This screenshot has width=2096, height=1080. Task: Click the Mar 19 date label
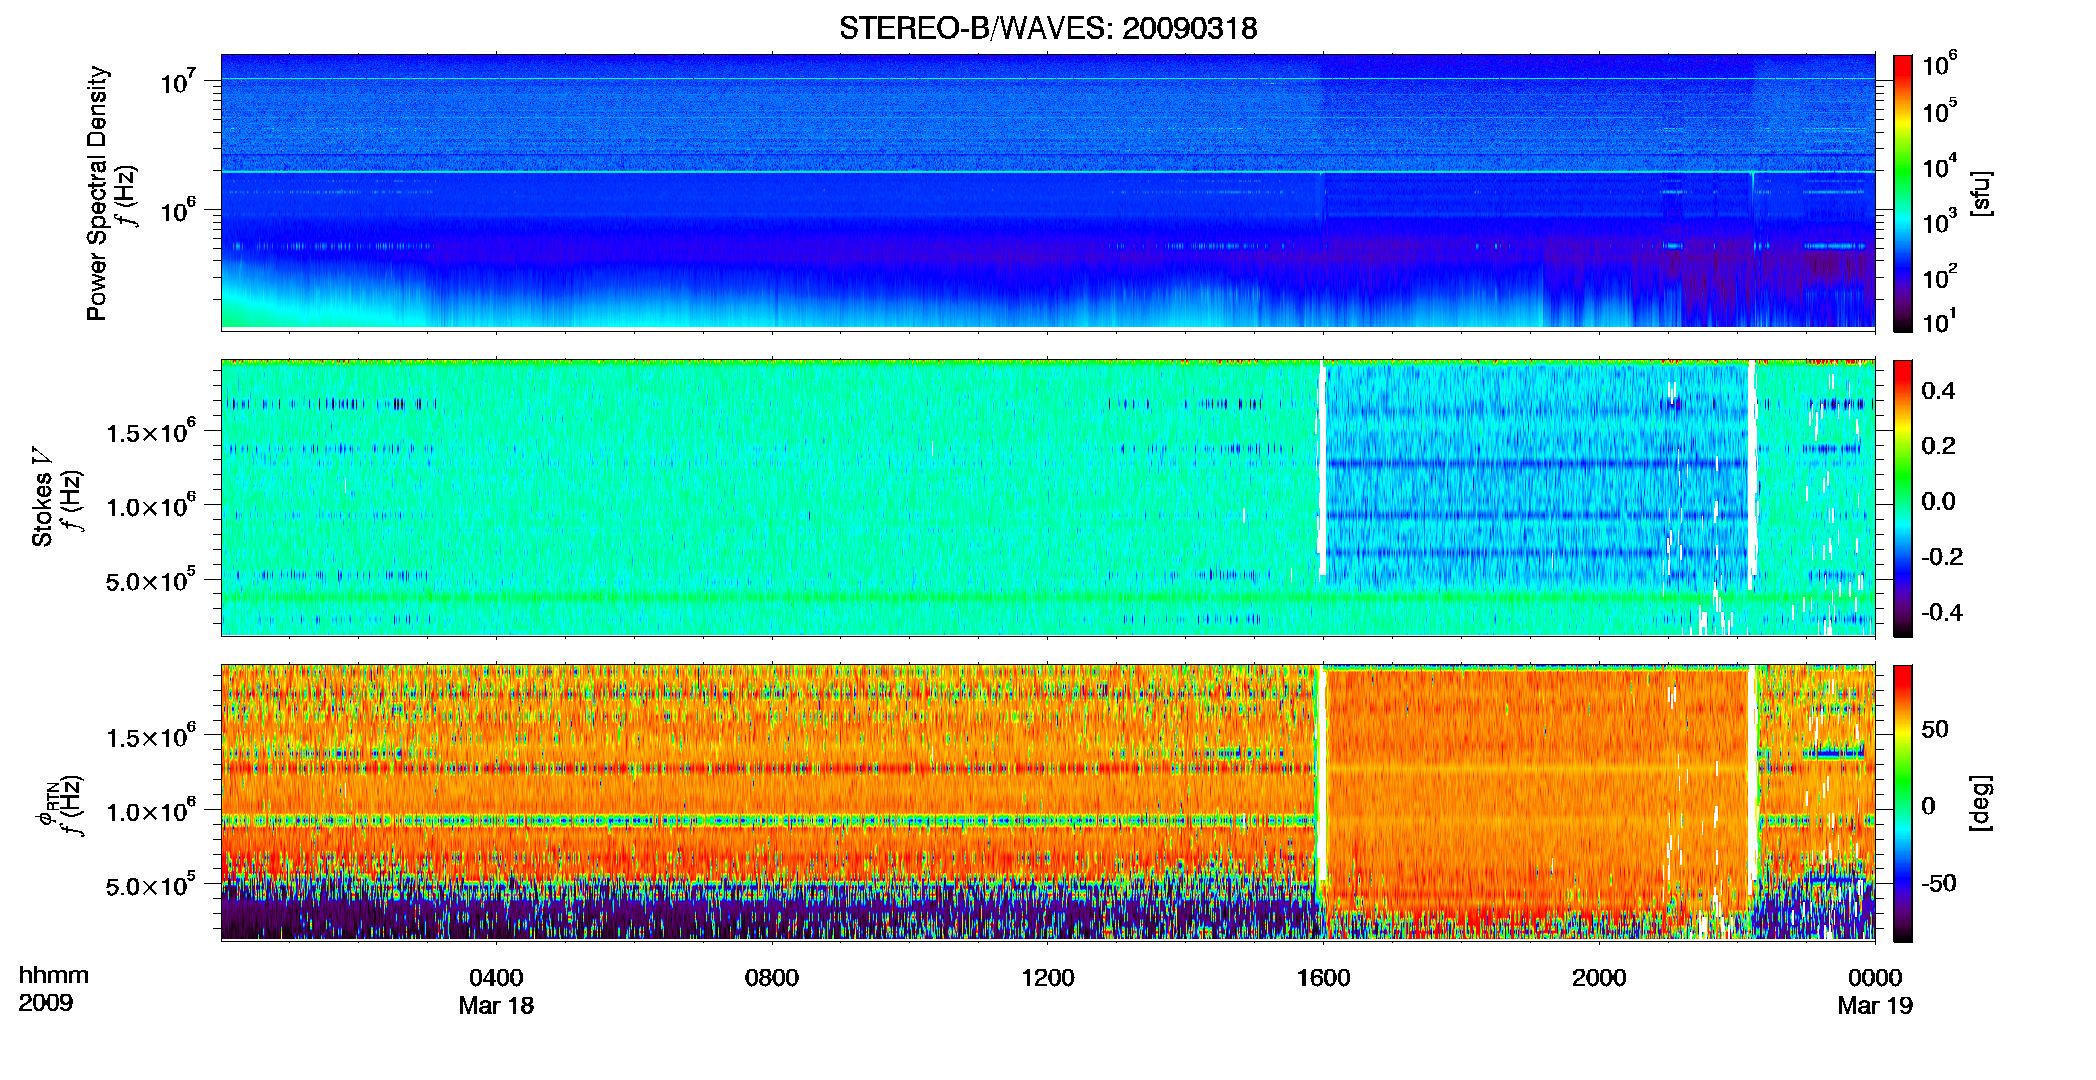click(1875, 1006)
